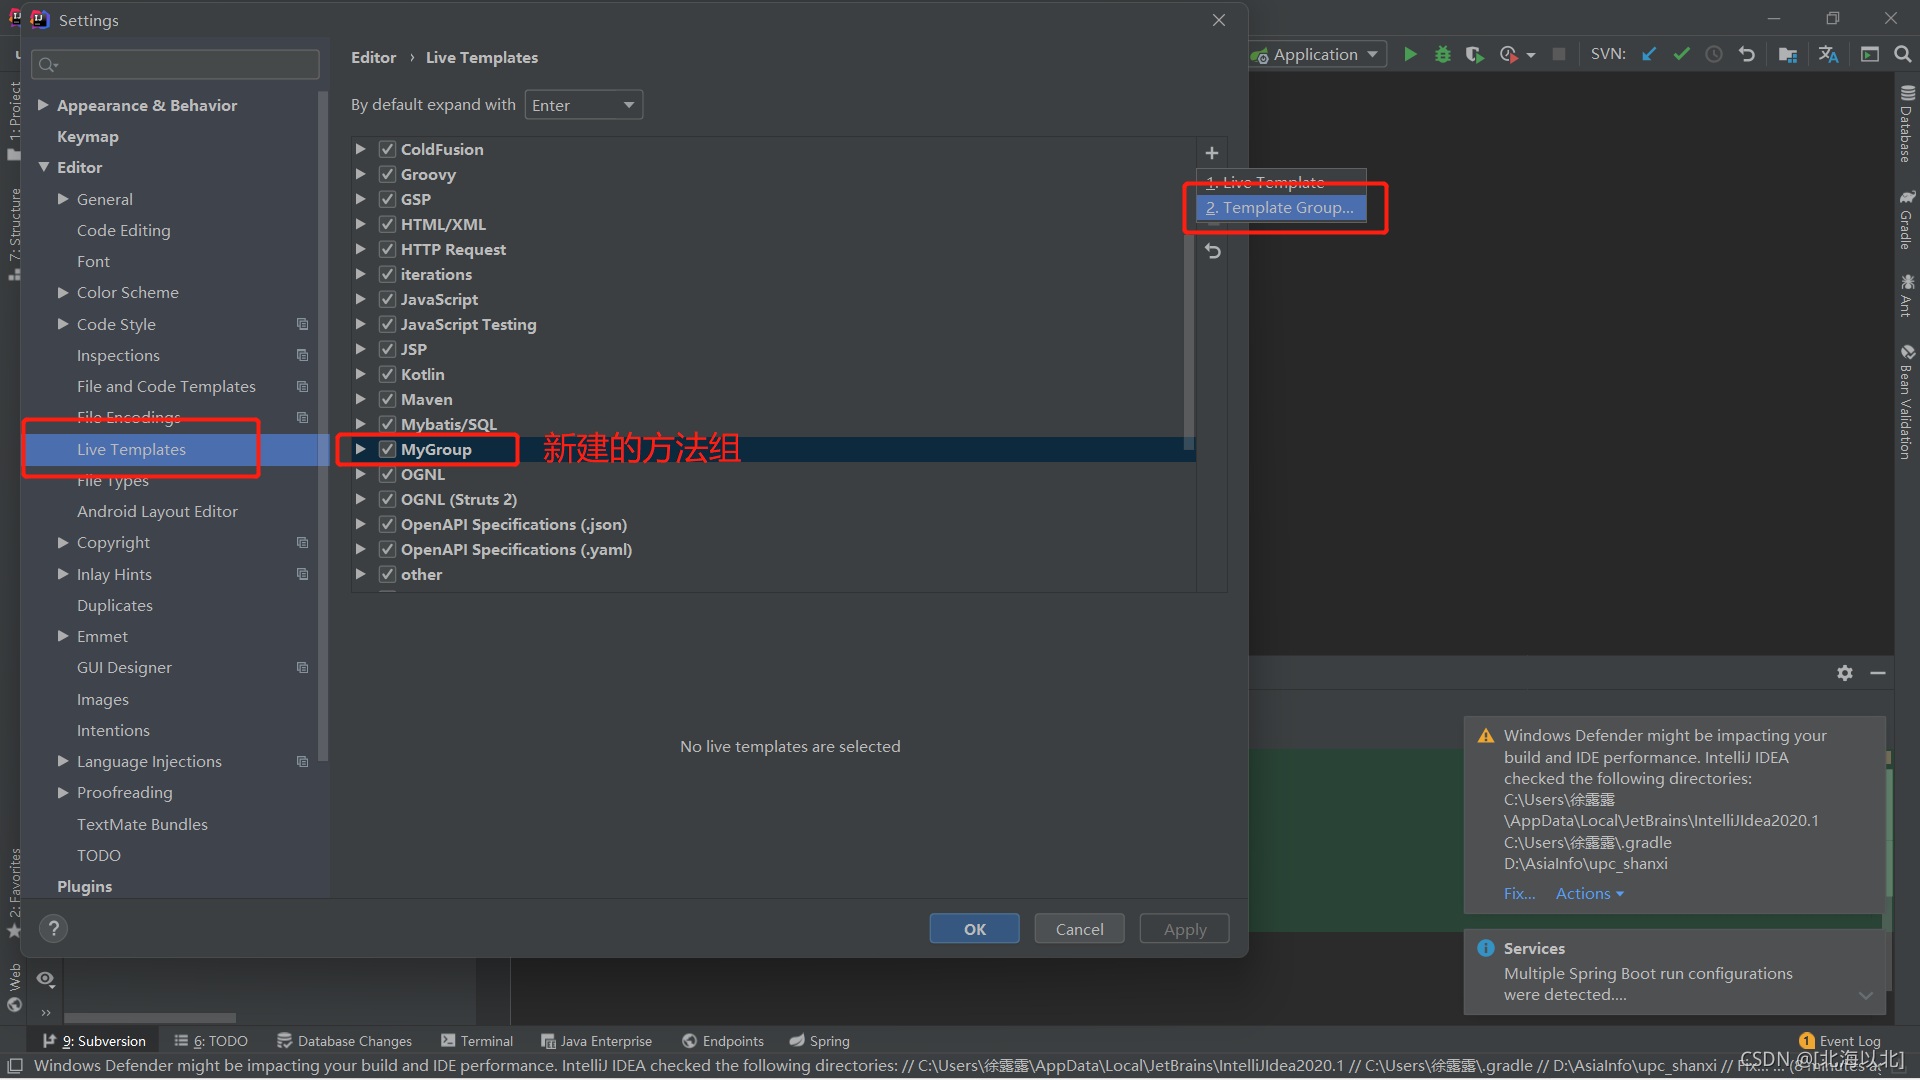
Task: Click the copy icon beside Code Style
Action: pyautogui.click(x=302, y=324)
